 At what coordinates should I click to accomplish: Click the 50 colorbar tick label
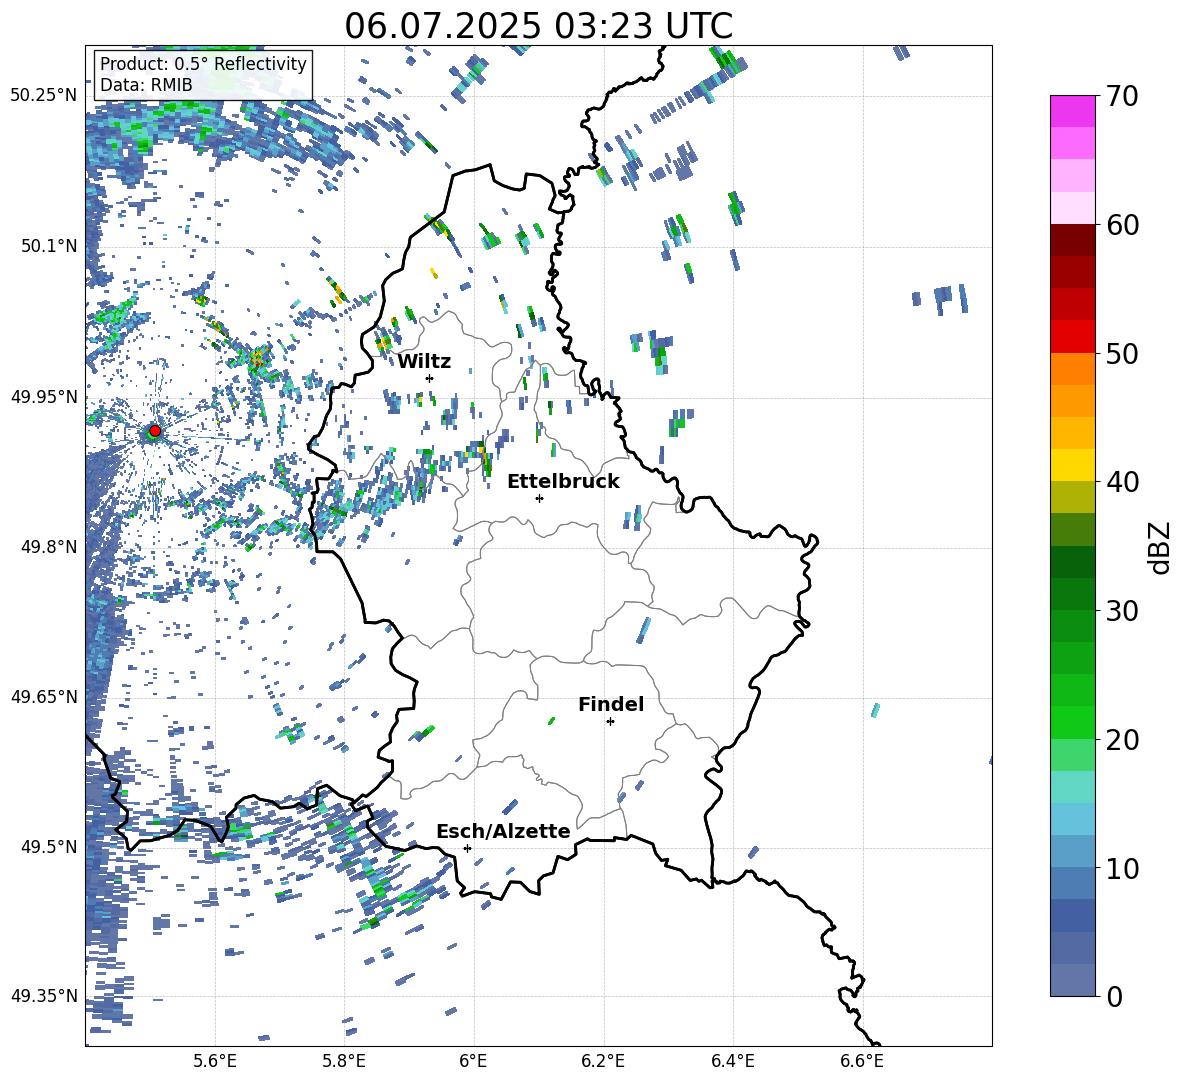pos(1122,353)
